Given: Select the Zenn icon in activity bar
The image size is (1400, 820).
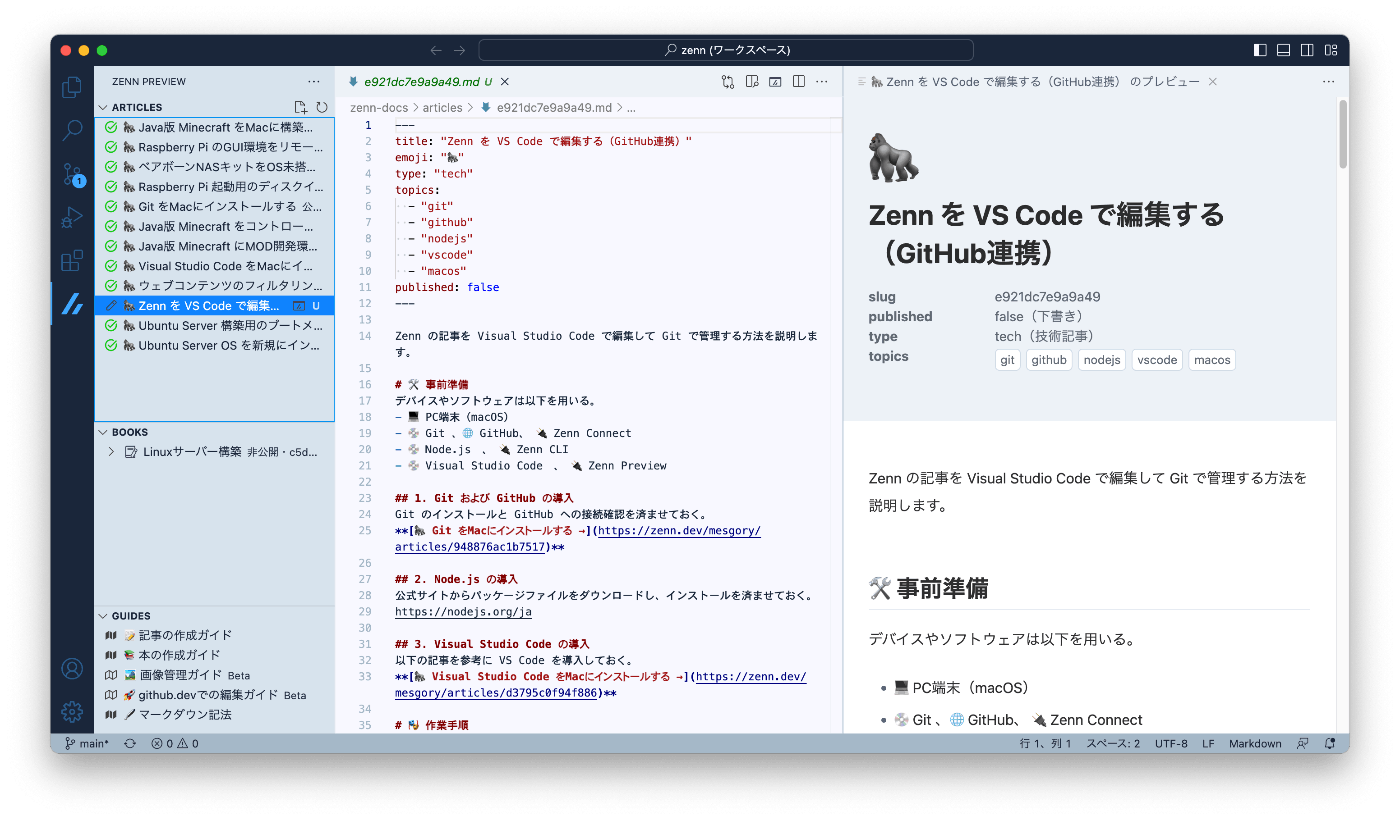Looking at the screenshot, I should (72, 304).
